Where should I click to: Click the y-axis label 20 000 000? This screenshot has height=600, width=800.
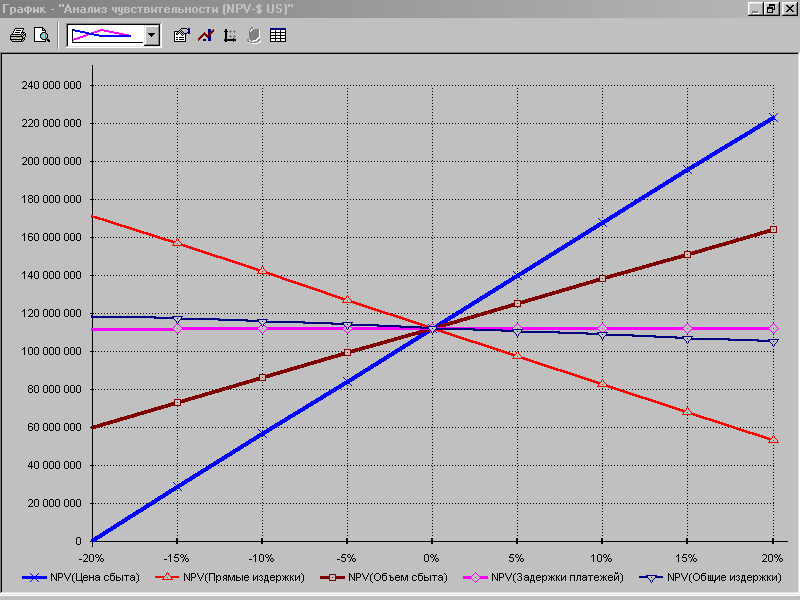pyautogui.click(x=55, y=503)
